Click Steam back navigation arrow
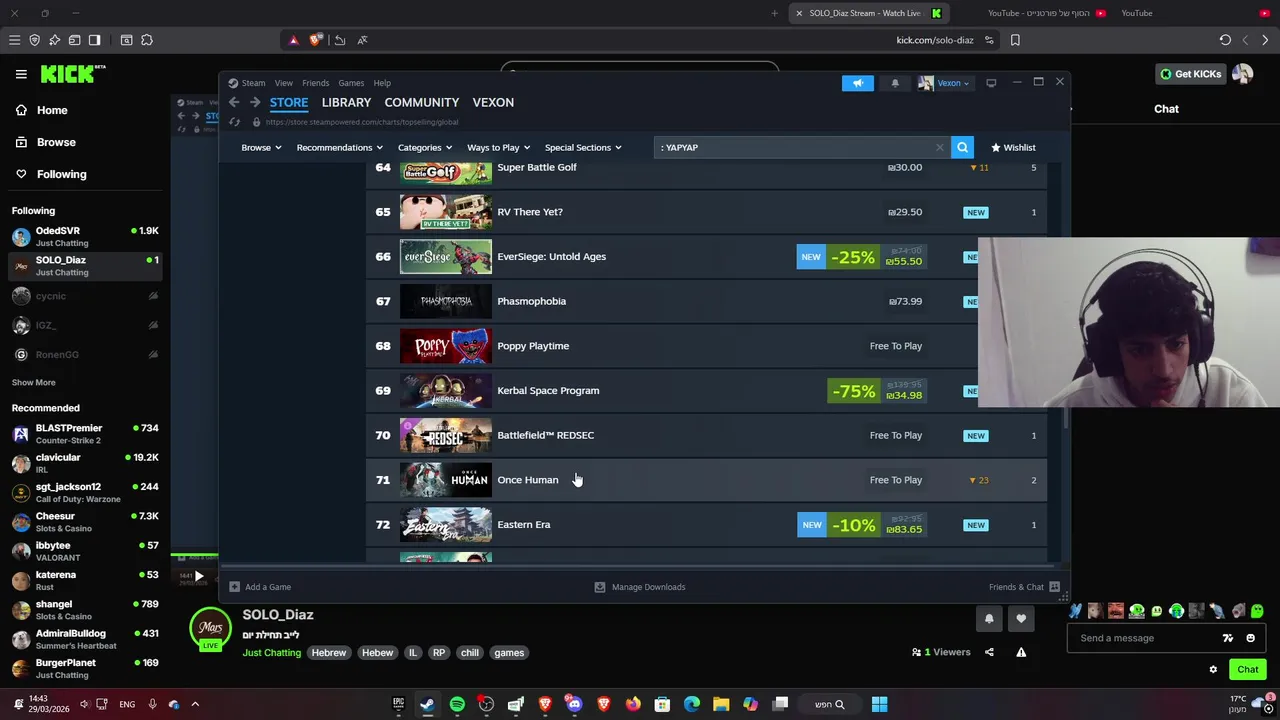The image size is (1280, 720). click(x=234, y=102)
